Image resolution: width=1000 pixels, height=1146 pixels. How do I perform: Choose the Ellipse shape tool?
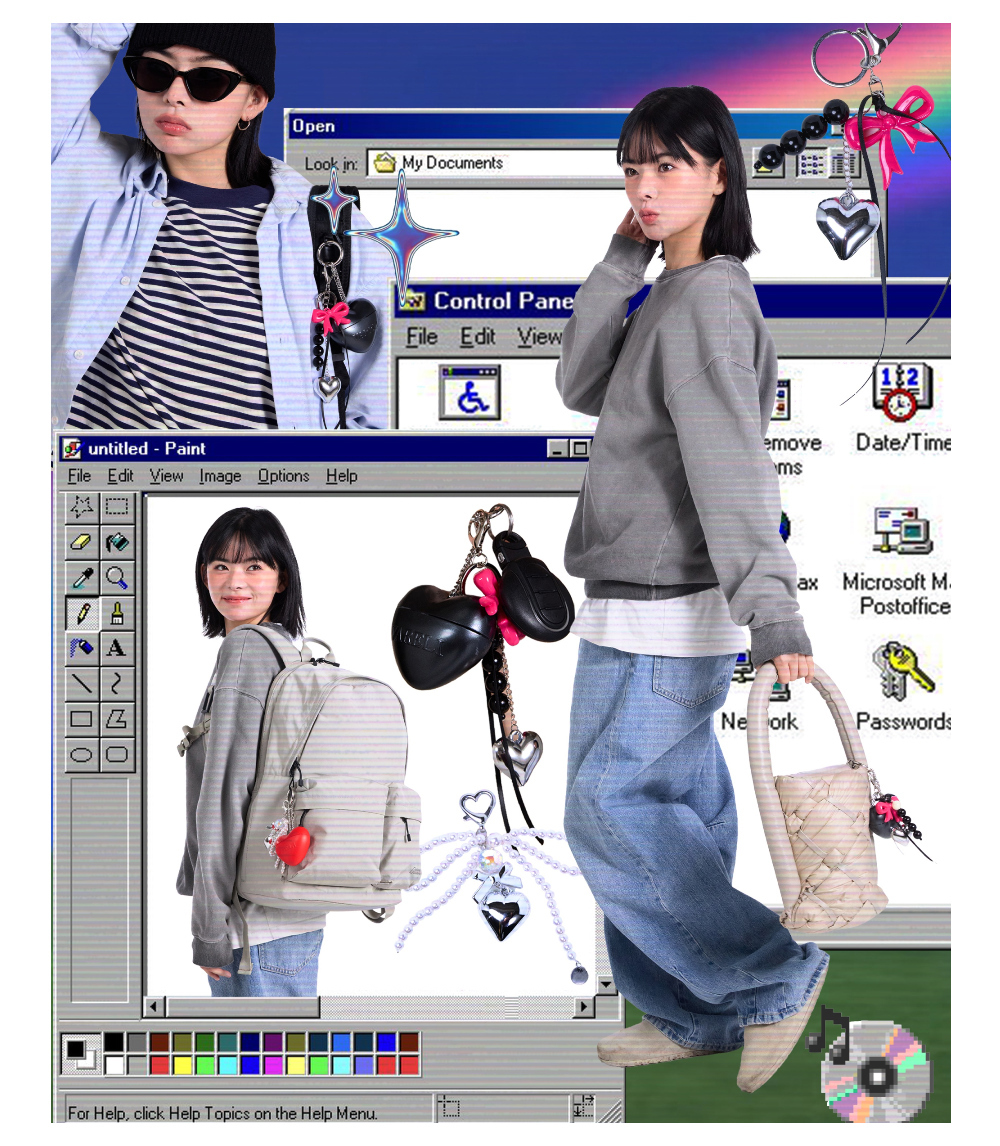point(82,754)
